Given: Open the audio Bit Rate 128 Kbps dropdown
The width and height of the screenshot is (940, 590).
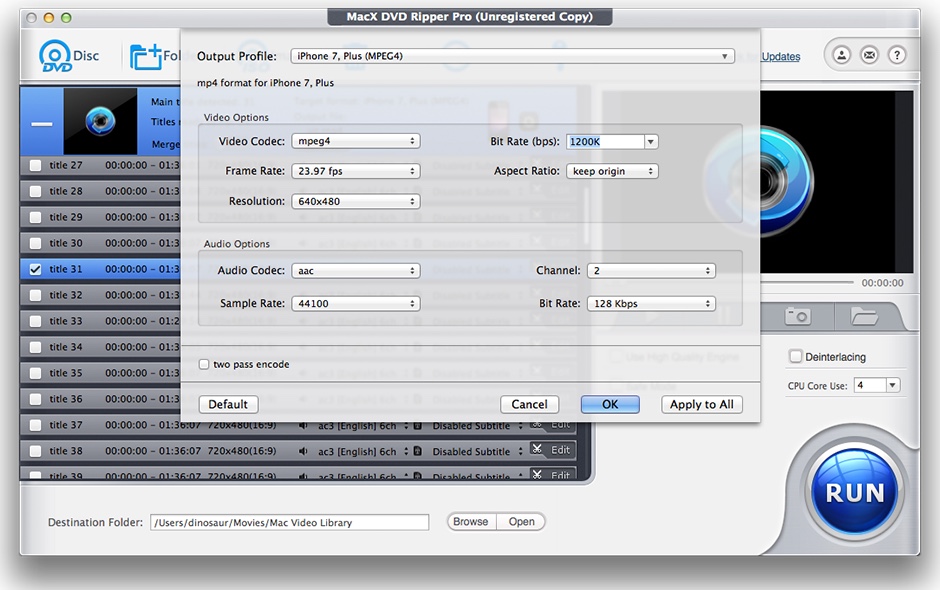Looking at the screenshot, I should pos(651,303).
